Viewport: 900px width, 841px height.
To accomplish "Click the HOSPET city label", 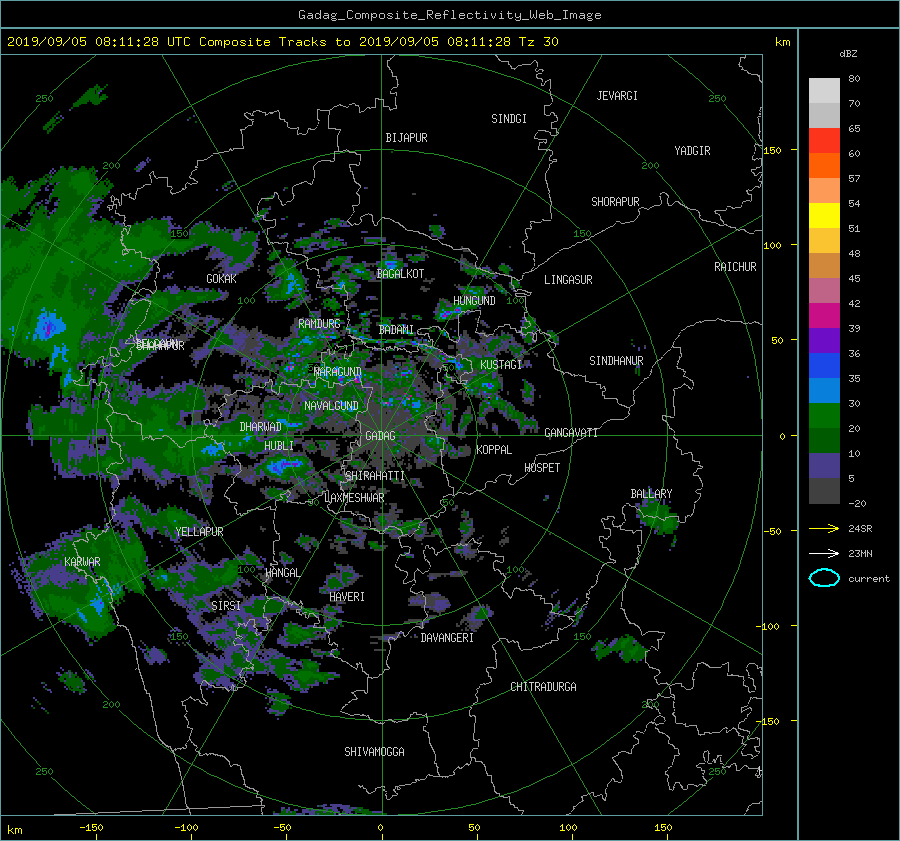I will coord(542,468).
